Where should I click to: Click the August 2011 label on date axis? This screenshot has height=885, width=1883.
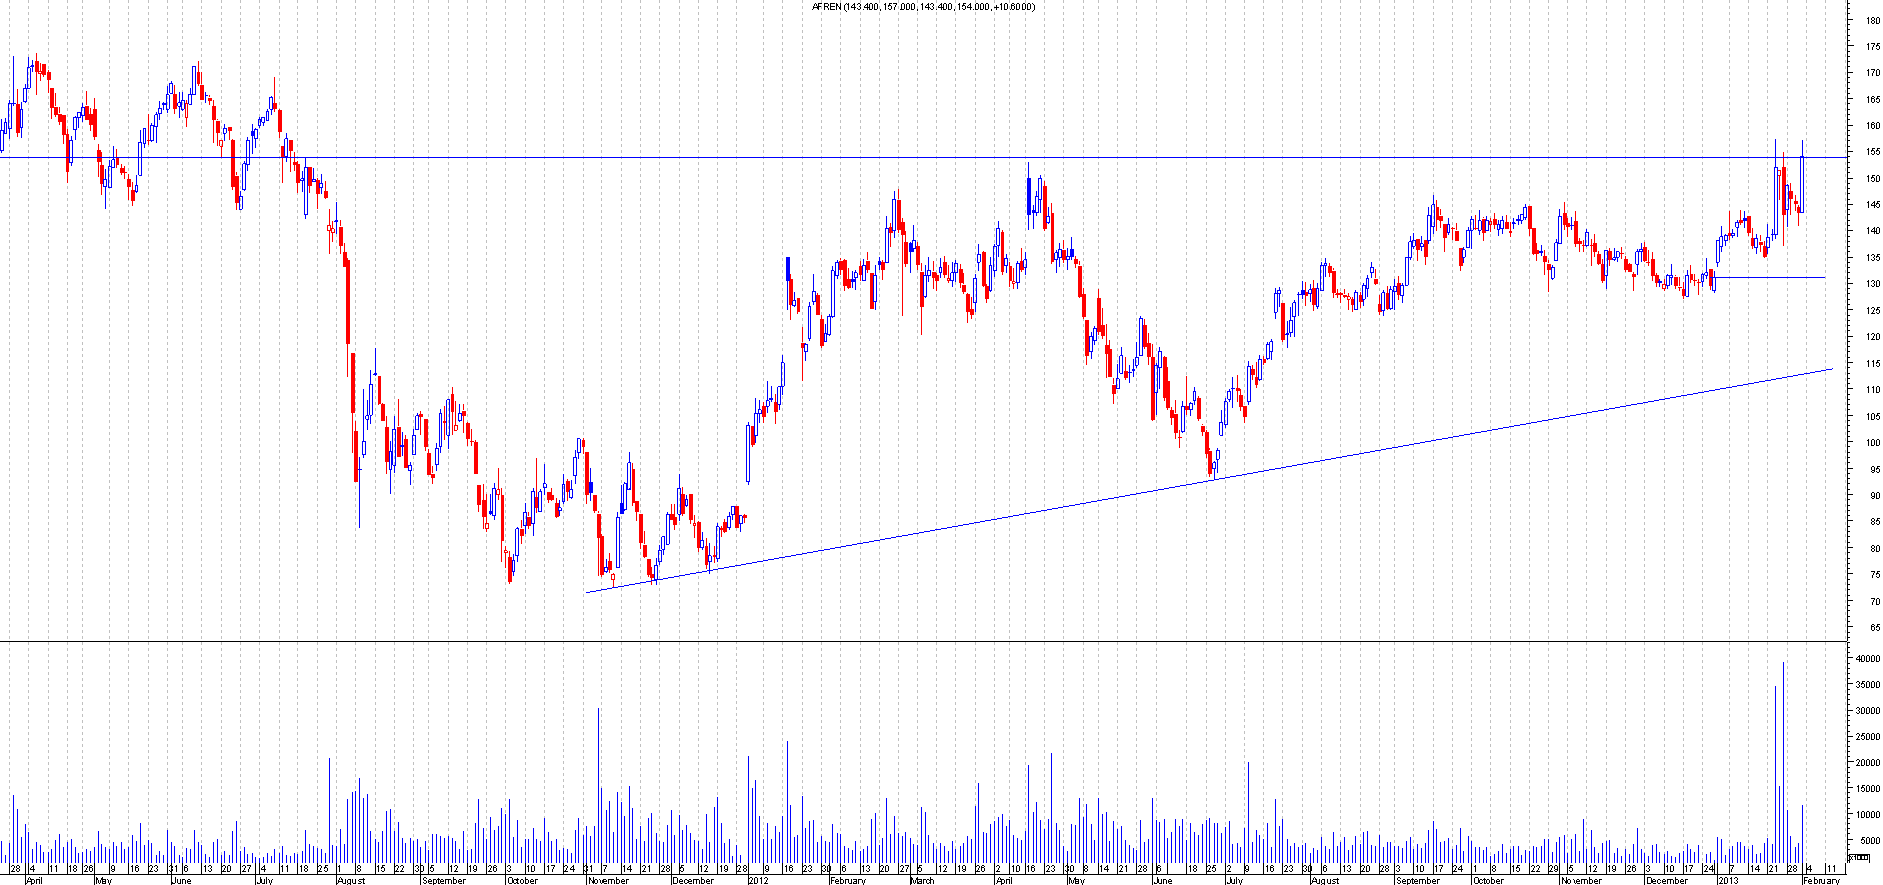351,880
